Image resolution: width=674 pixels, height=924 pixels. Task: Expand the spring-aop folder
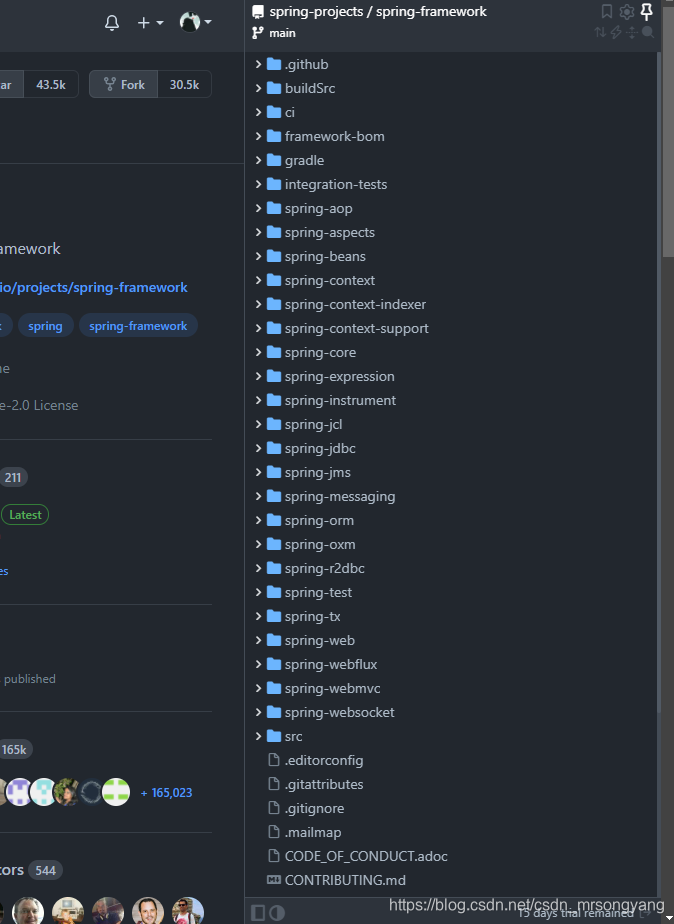point(259,208)
